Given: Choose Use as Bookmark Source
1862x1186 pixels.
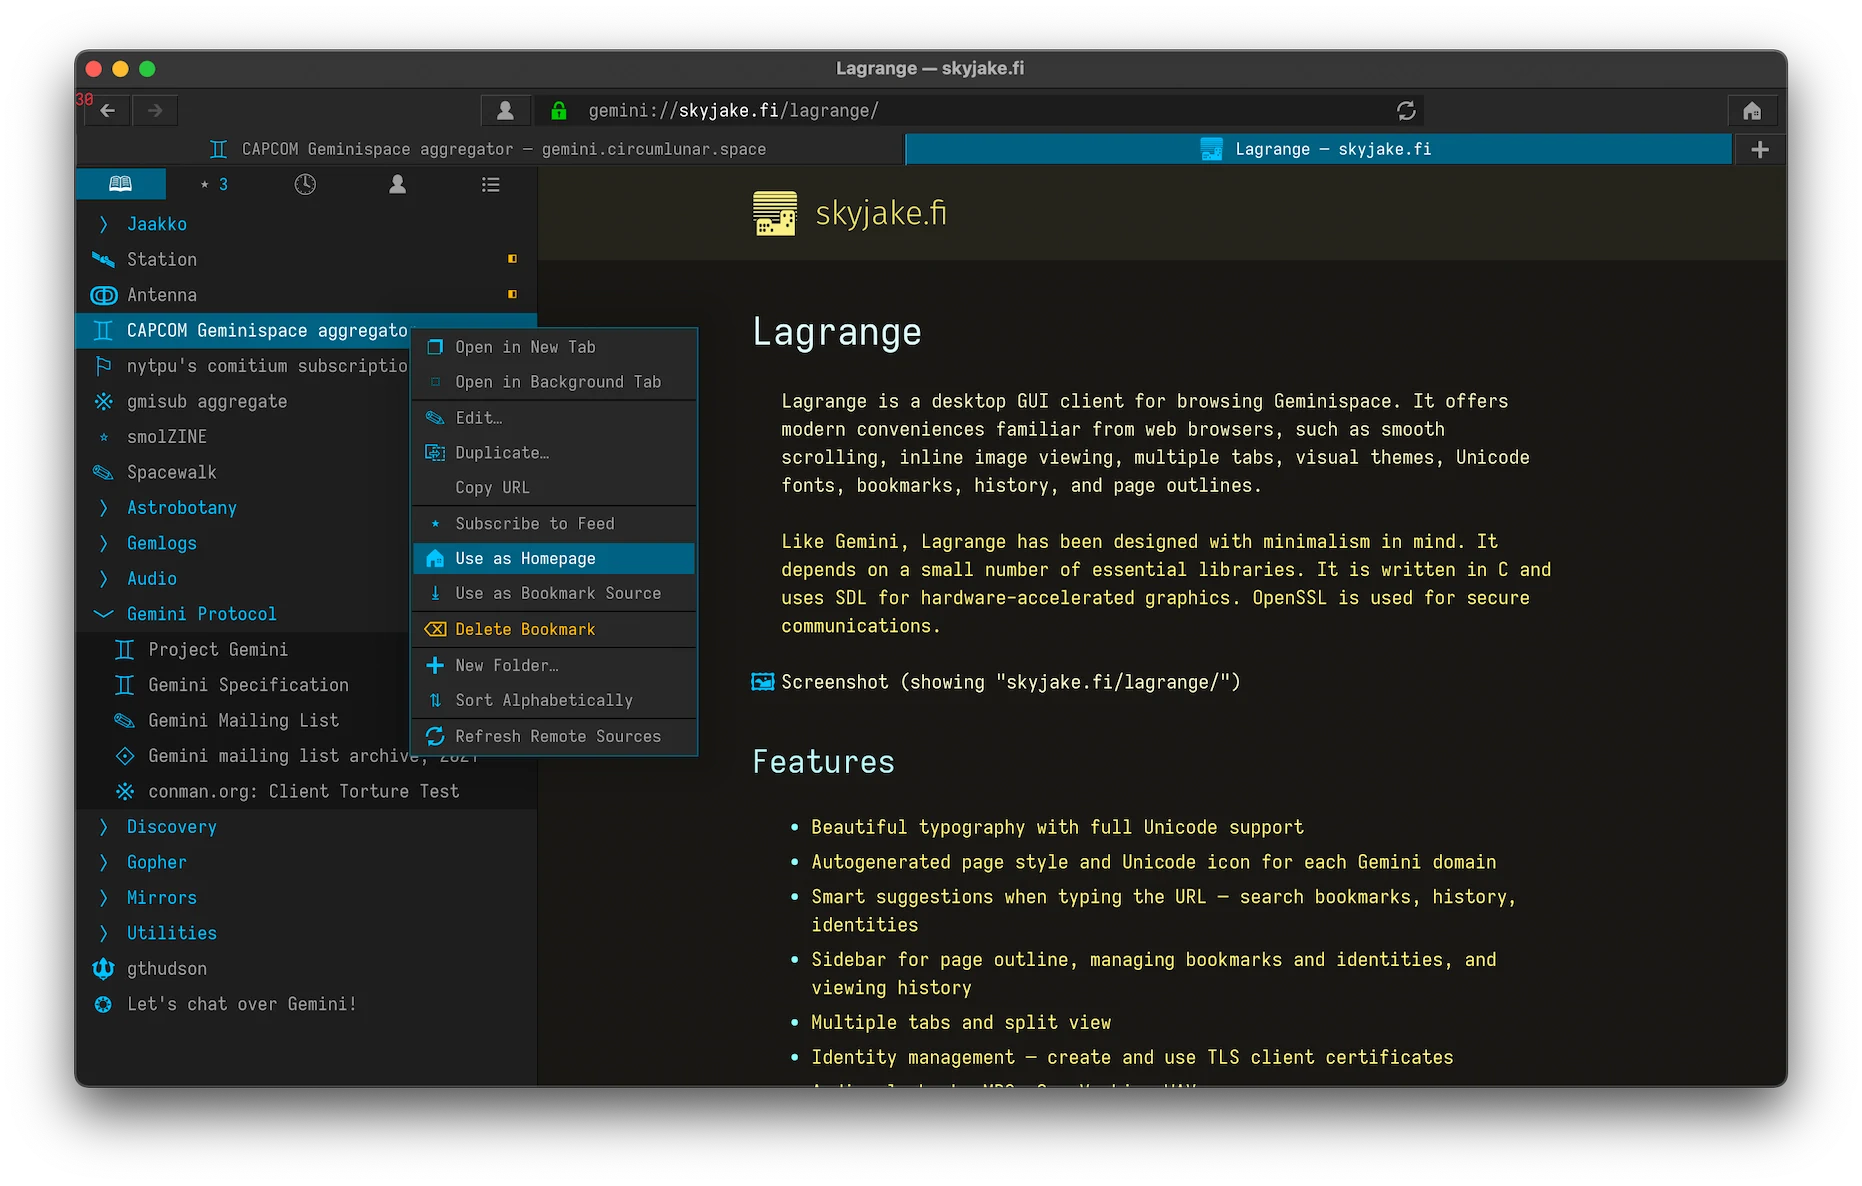Looking at the screenshot, I should pos(554,594).
